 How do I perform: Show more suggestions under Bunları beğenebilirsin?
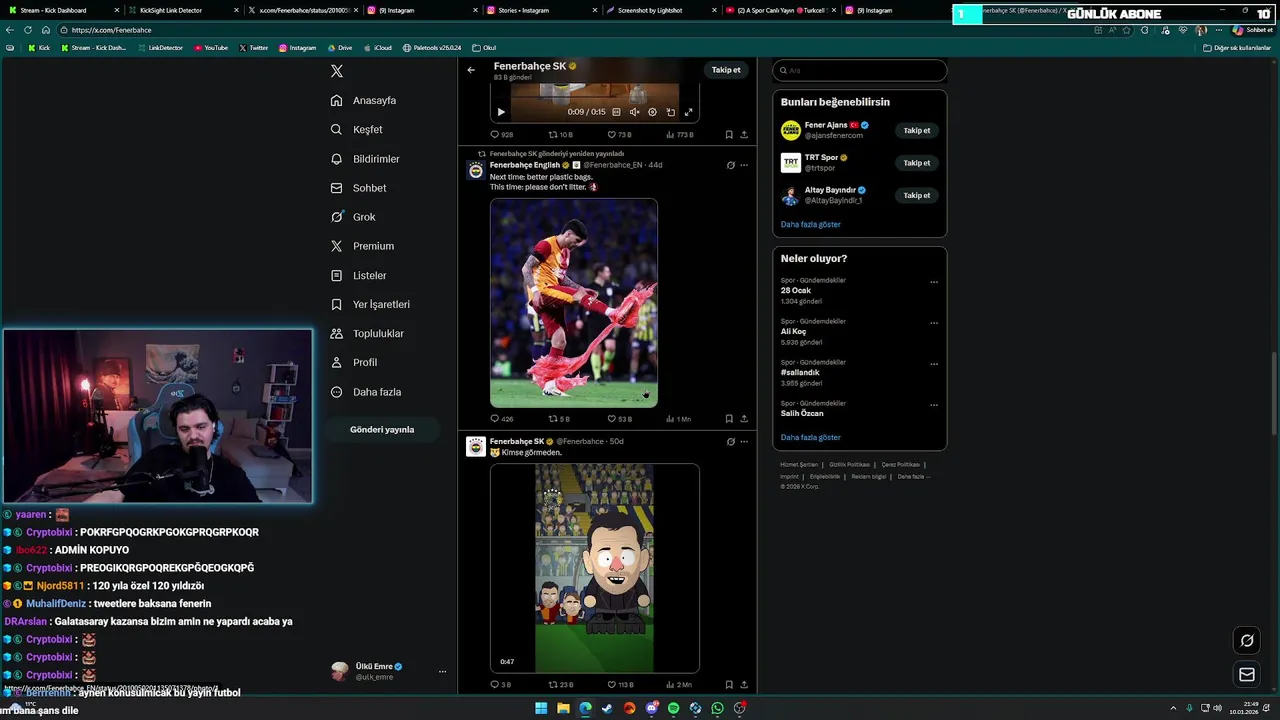pyautogui.click(x=810, y=225)
